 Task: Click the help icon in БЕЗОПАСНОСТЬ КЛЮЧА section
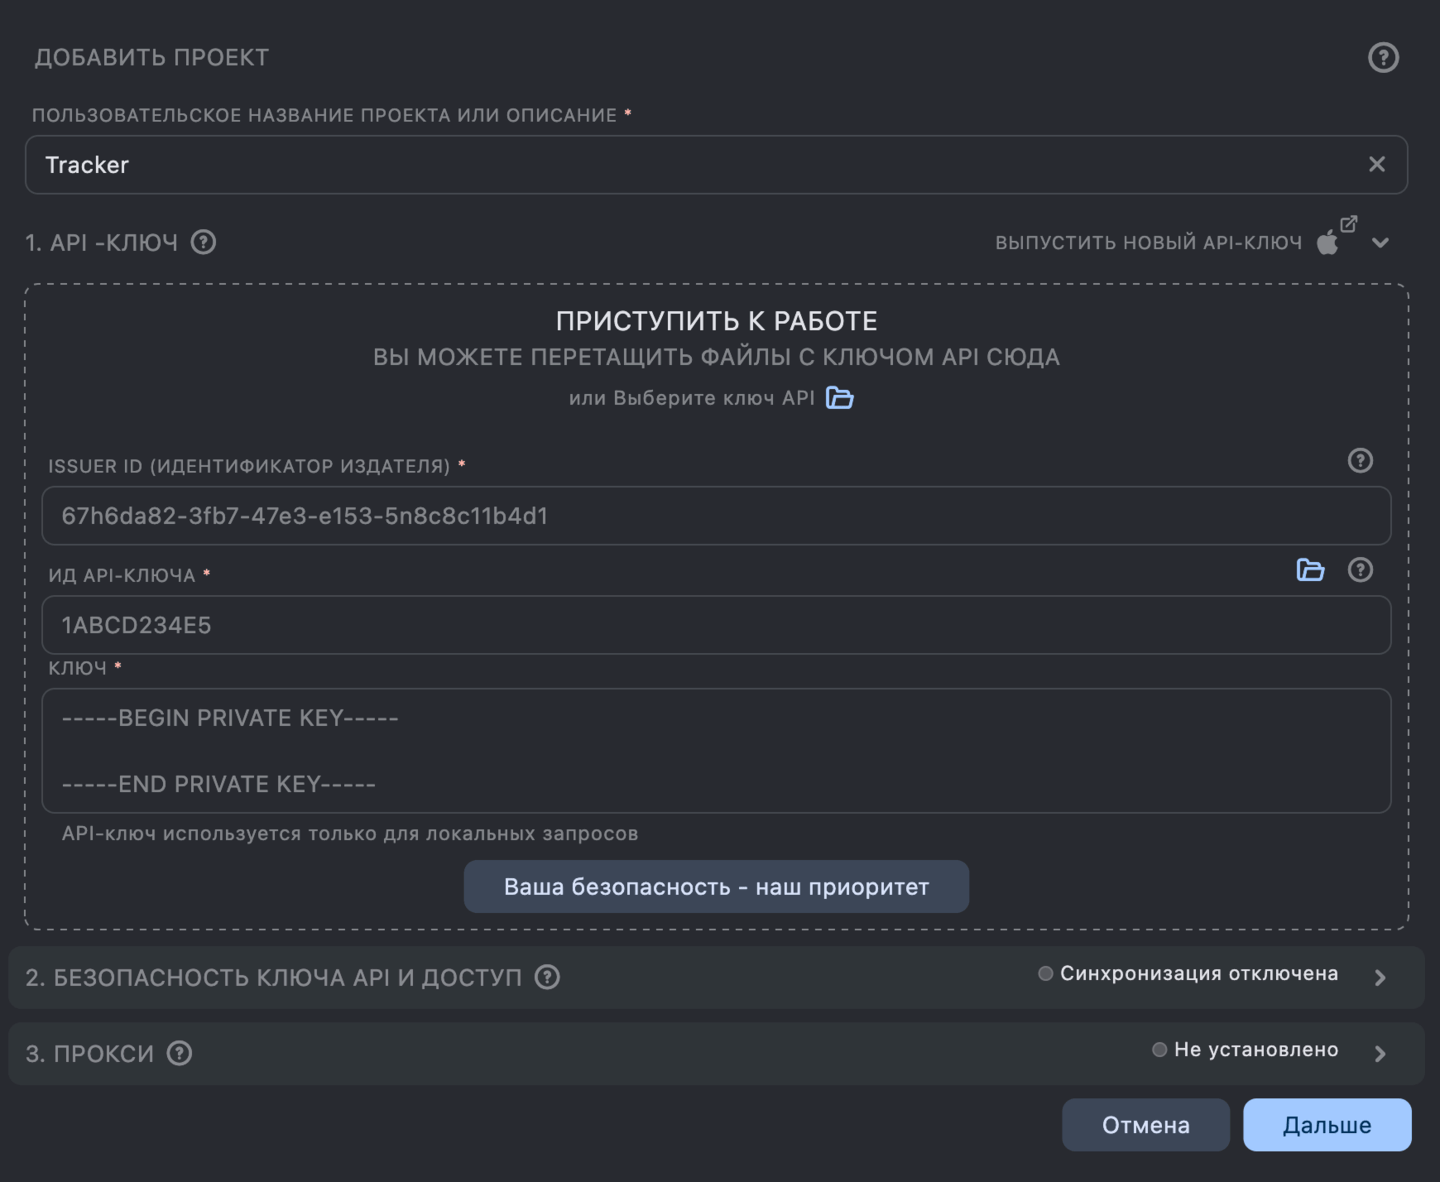coord(546,978)
